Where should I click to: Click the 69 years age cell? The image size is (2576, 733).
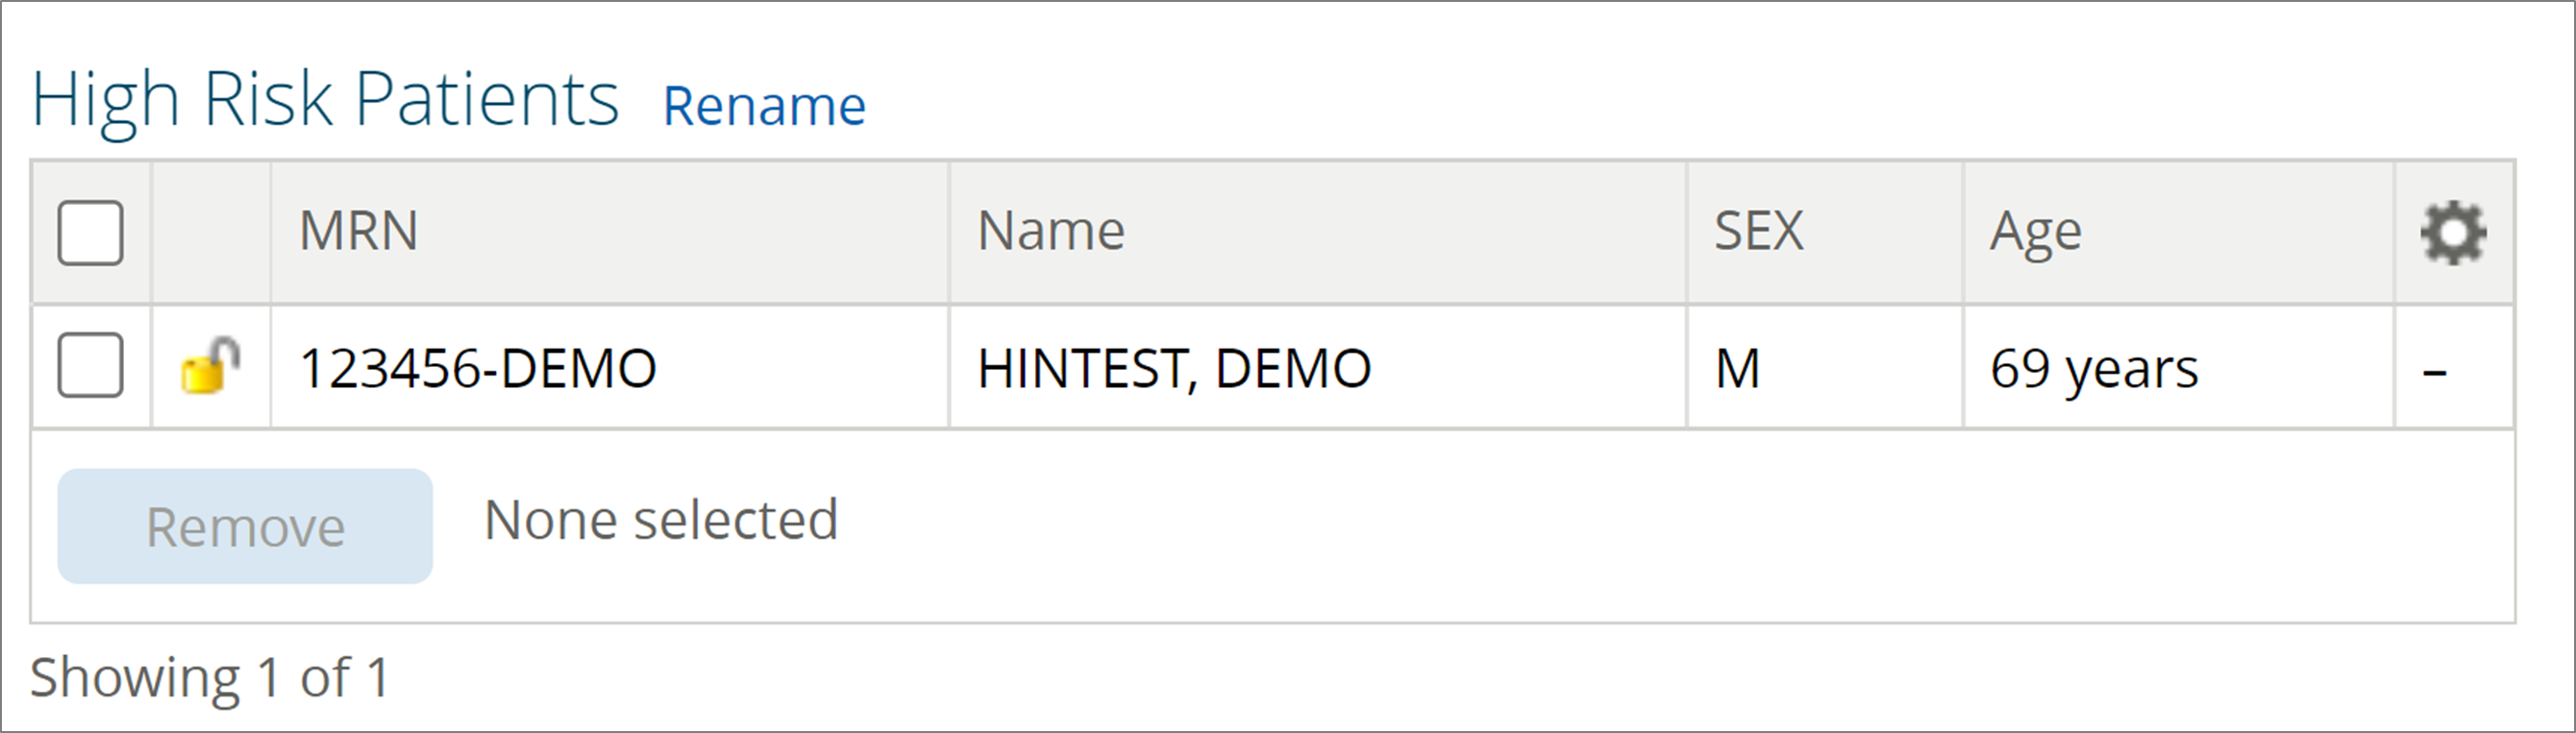2094,368
